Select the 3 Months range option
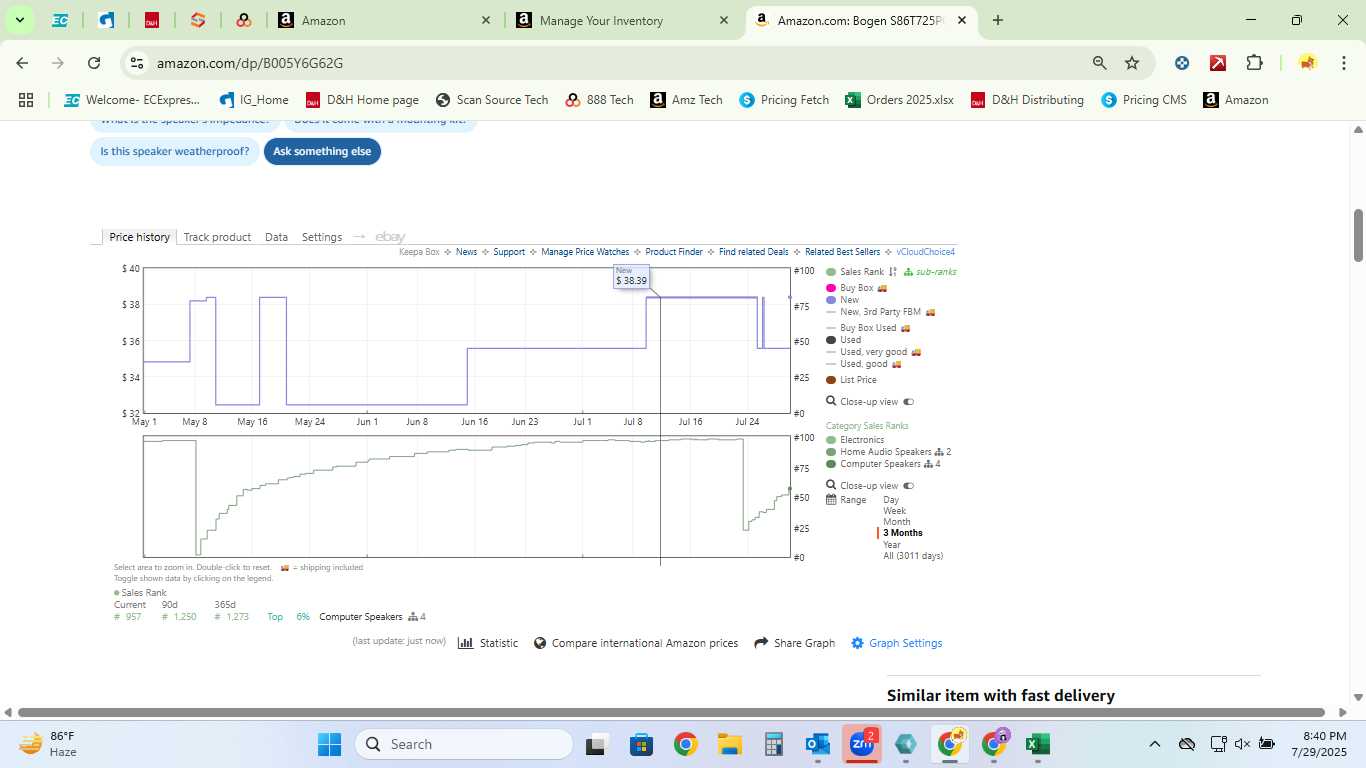 click(903, 533)
